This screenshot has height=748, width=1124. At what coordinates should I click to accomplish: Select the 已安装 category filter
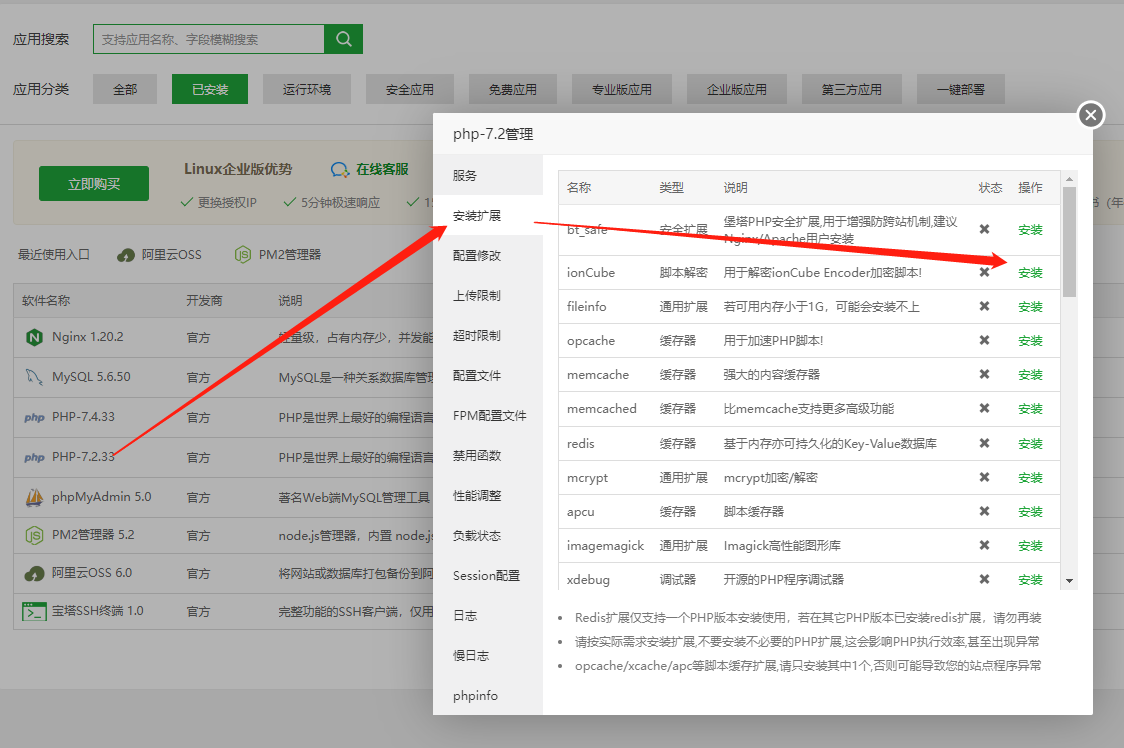210,89
